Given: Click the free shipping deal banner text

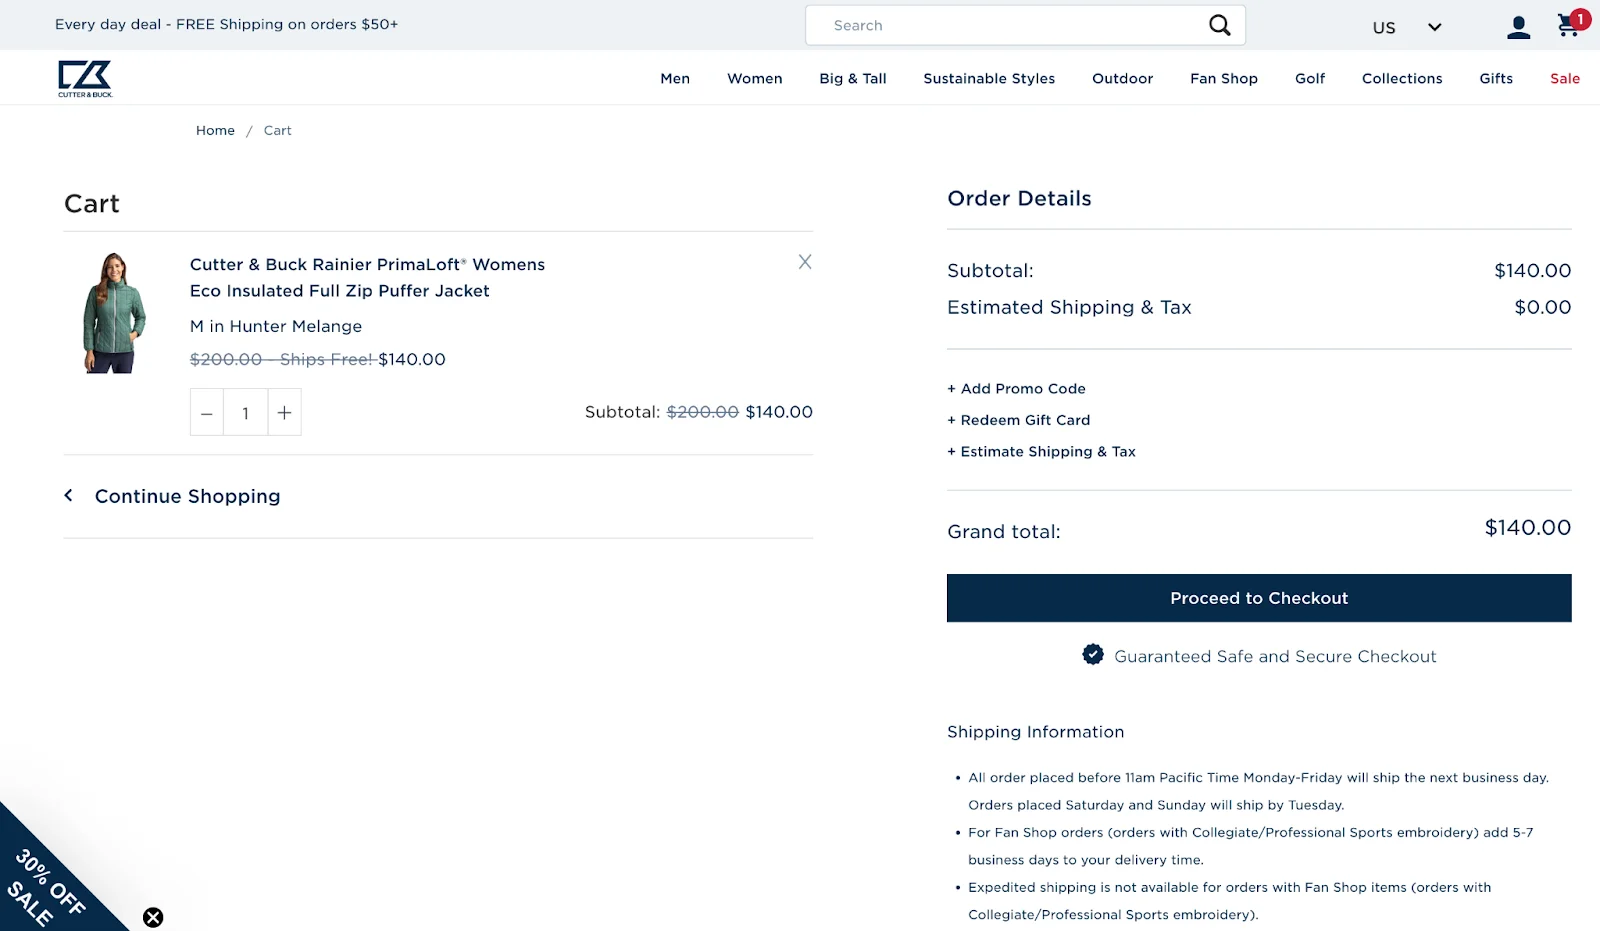Looking at the screenshot, I should [x=226, y=24].
